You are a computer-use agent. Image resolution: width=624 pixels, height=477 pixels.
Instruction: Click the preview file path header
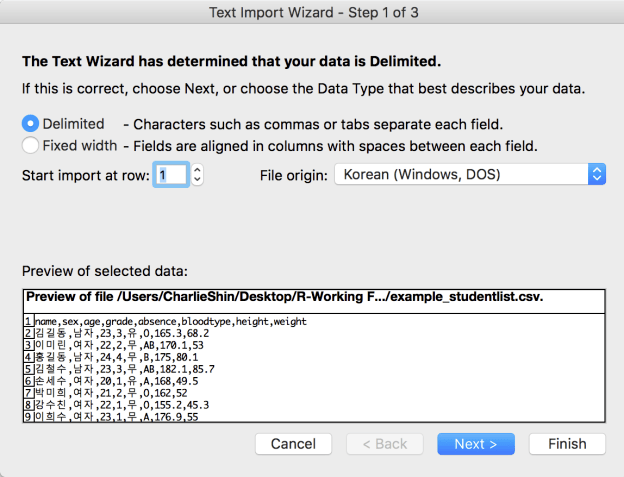click(285, 297)
